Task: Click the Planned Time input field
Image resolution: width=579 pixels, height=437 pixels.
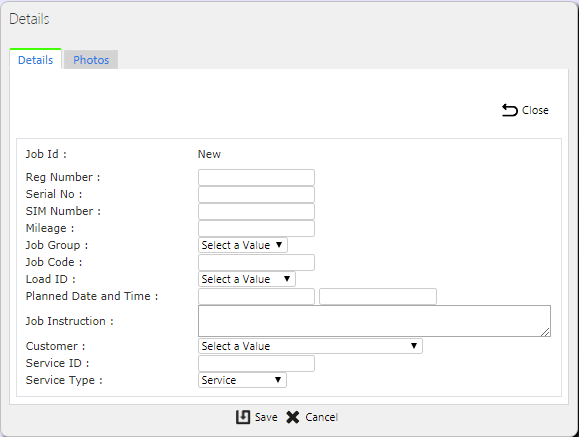Action: pyautogui.click(x=378, y=296)
